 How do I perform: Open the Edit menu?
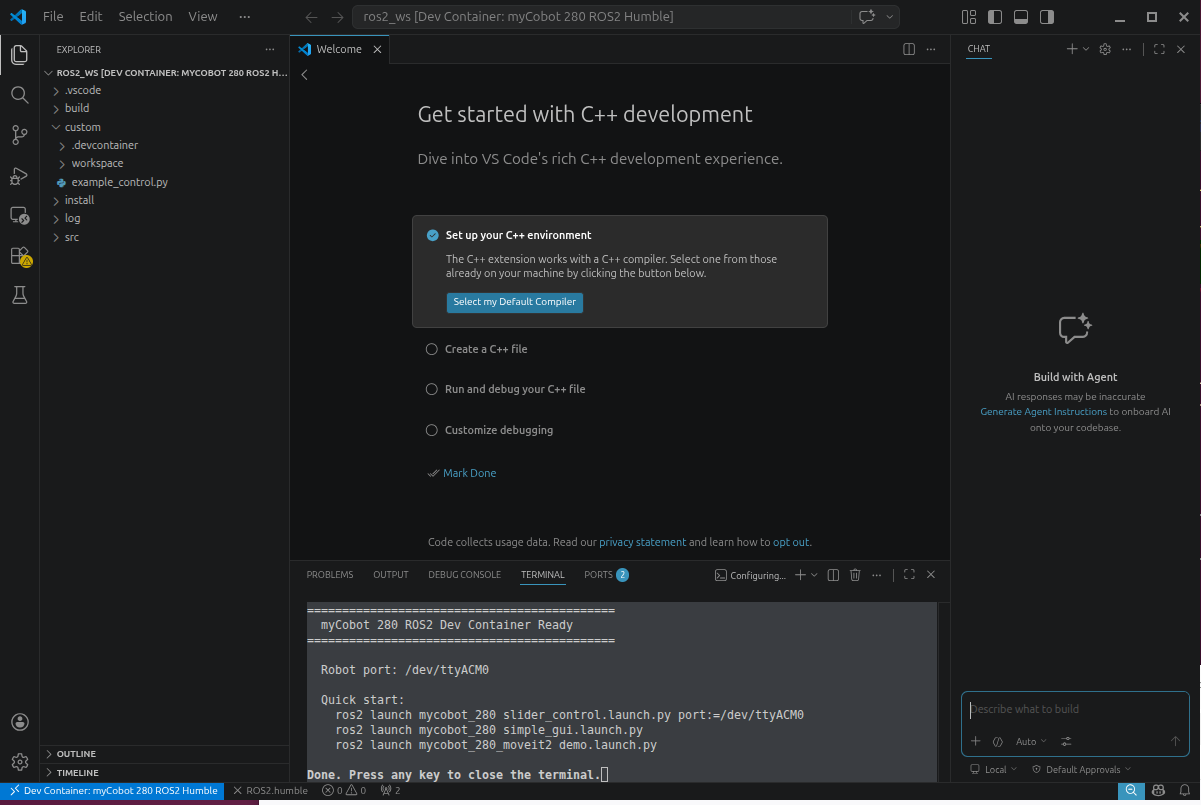(x=91, y=17)
